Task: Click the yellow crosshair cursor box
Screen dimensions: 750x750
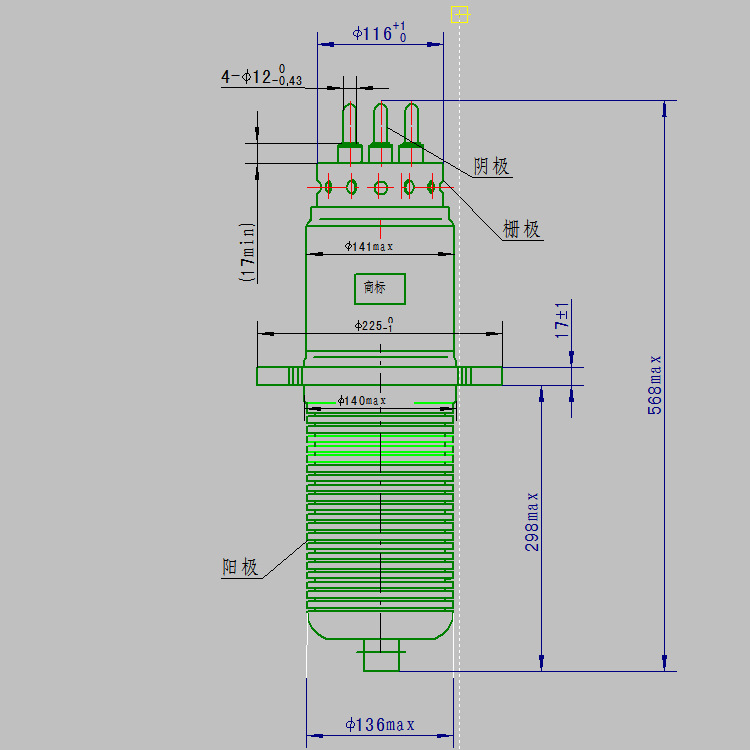Action: pyautogui.click(x=460, y=14)
